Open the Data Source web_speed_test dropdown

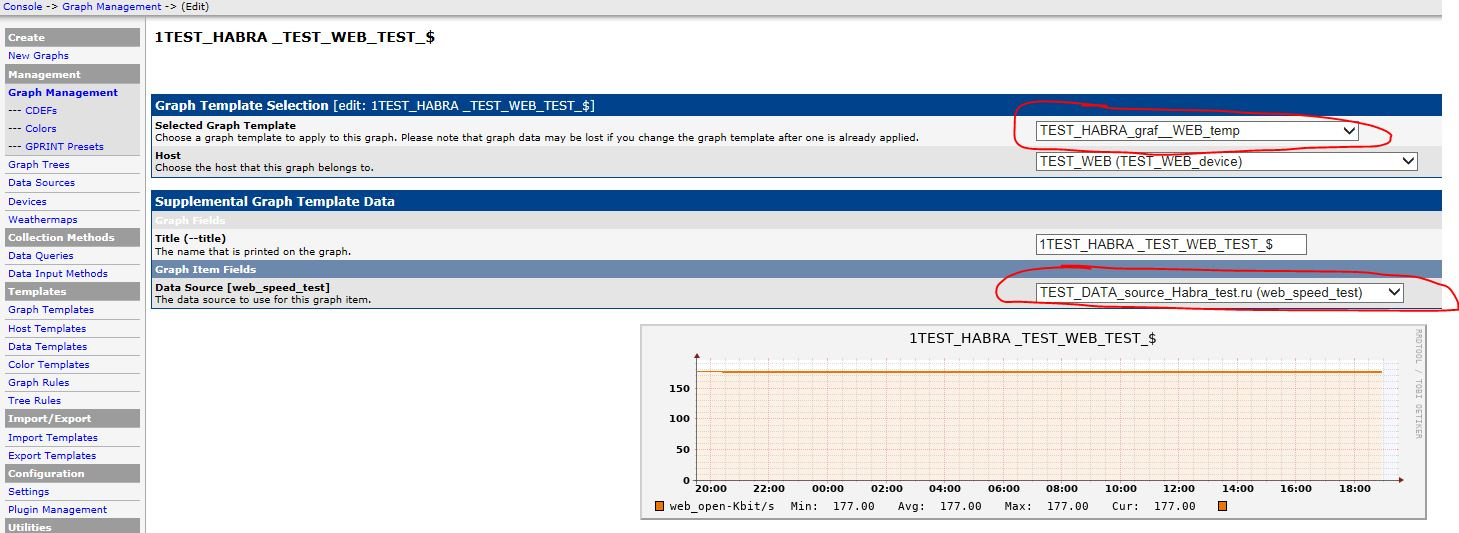pos(1220,292)
